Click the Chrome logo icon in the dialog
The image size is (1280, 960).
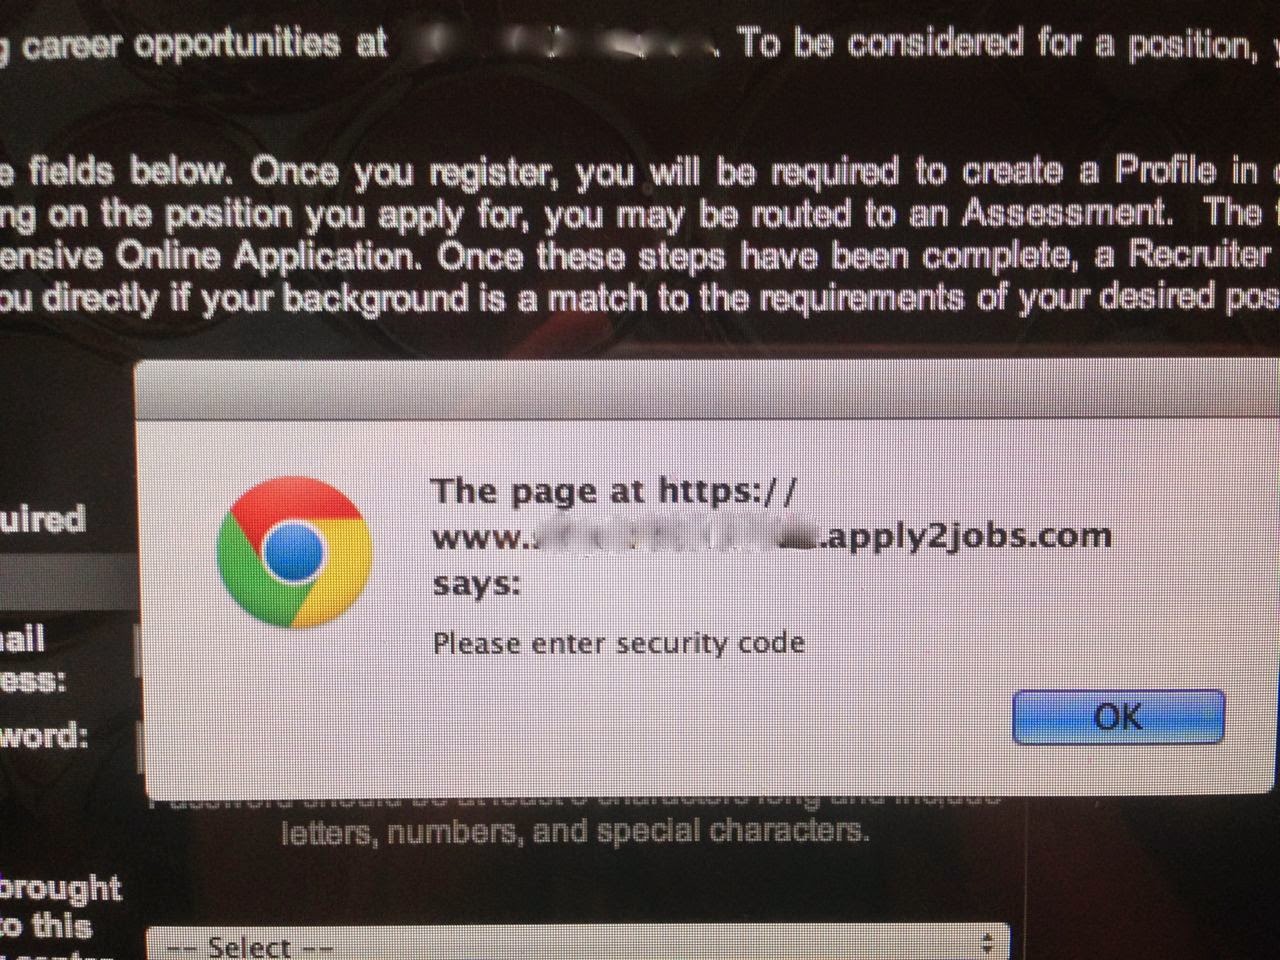point(294,552)
